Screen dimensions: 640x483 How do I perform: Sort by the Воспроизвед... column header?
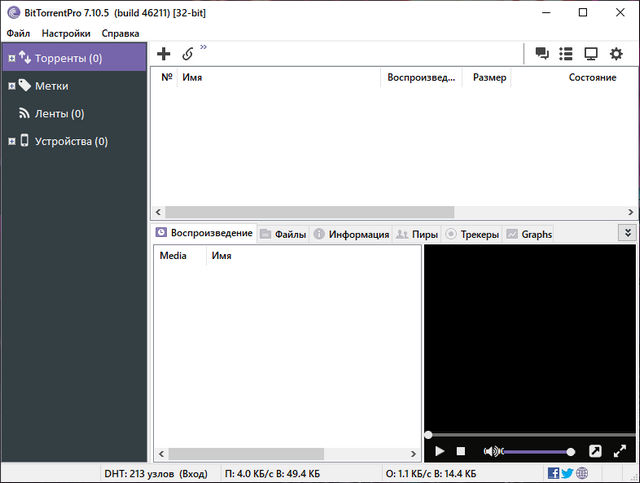421,77
